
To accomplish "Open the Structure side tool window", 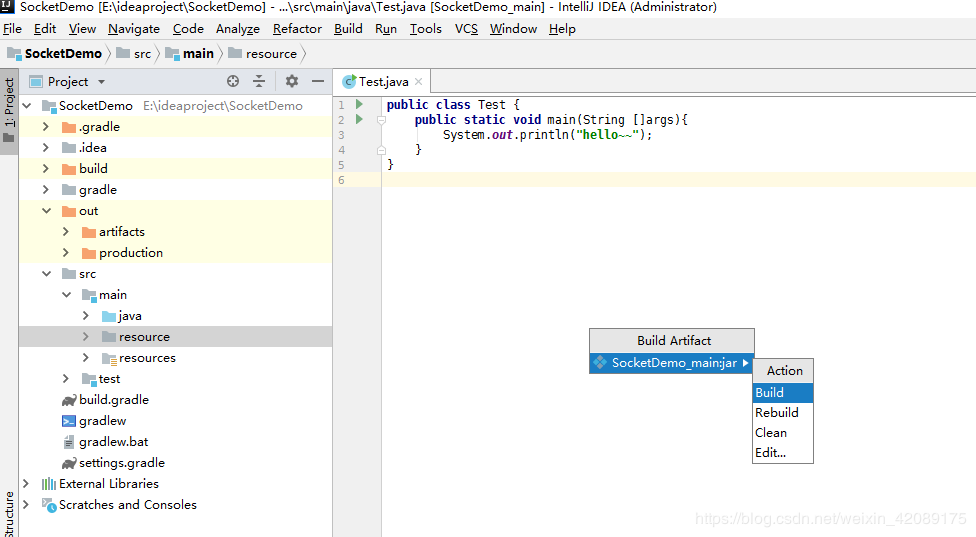I will 9,513.
